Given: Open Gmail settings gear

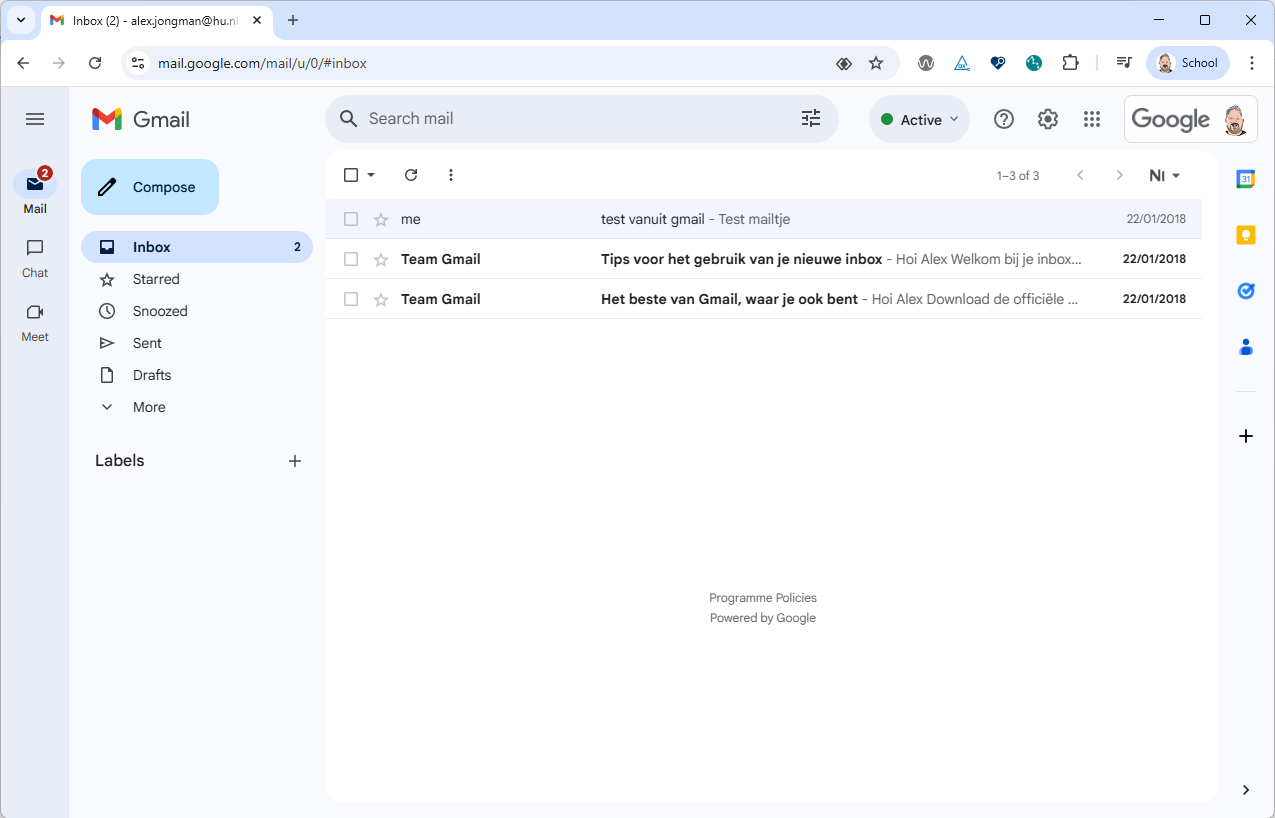Looking at the screenshot, I should click(x=1047, y=119).
